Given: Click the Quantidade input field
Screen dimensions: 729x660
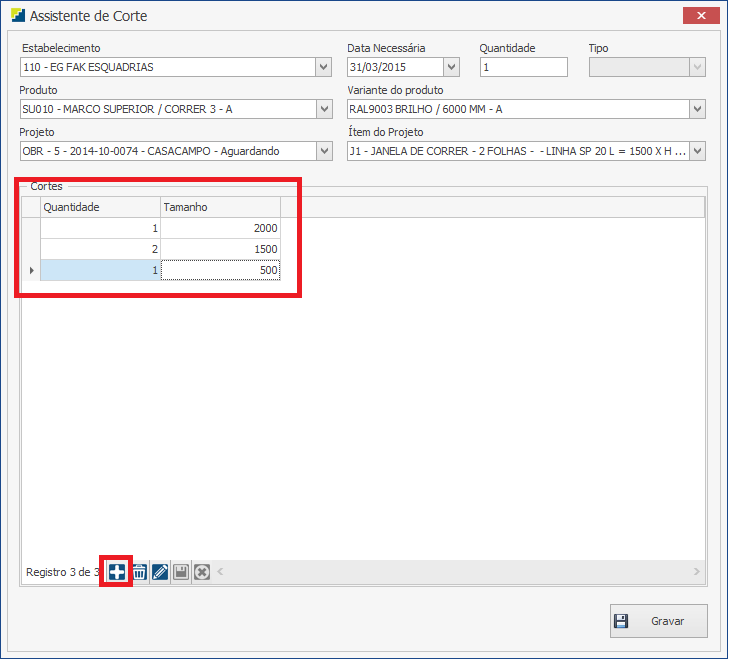Looking at the screenshot, I should coord(523,67).
